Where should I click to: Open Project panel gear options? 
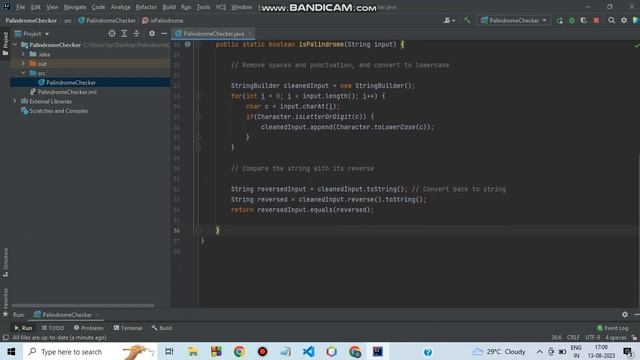coord(152,33)
